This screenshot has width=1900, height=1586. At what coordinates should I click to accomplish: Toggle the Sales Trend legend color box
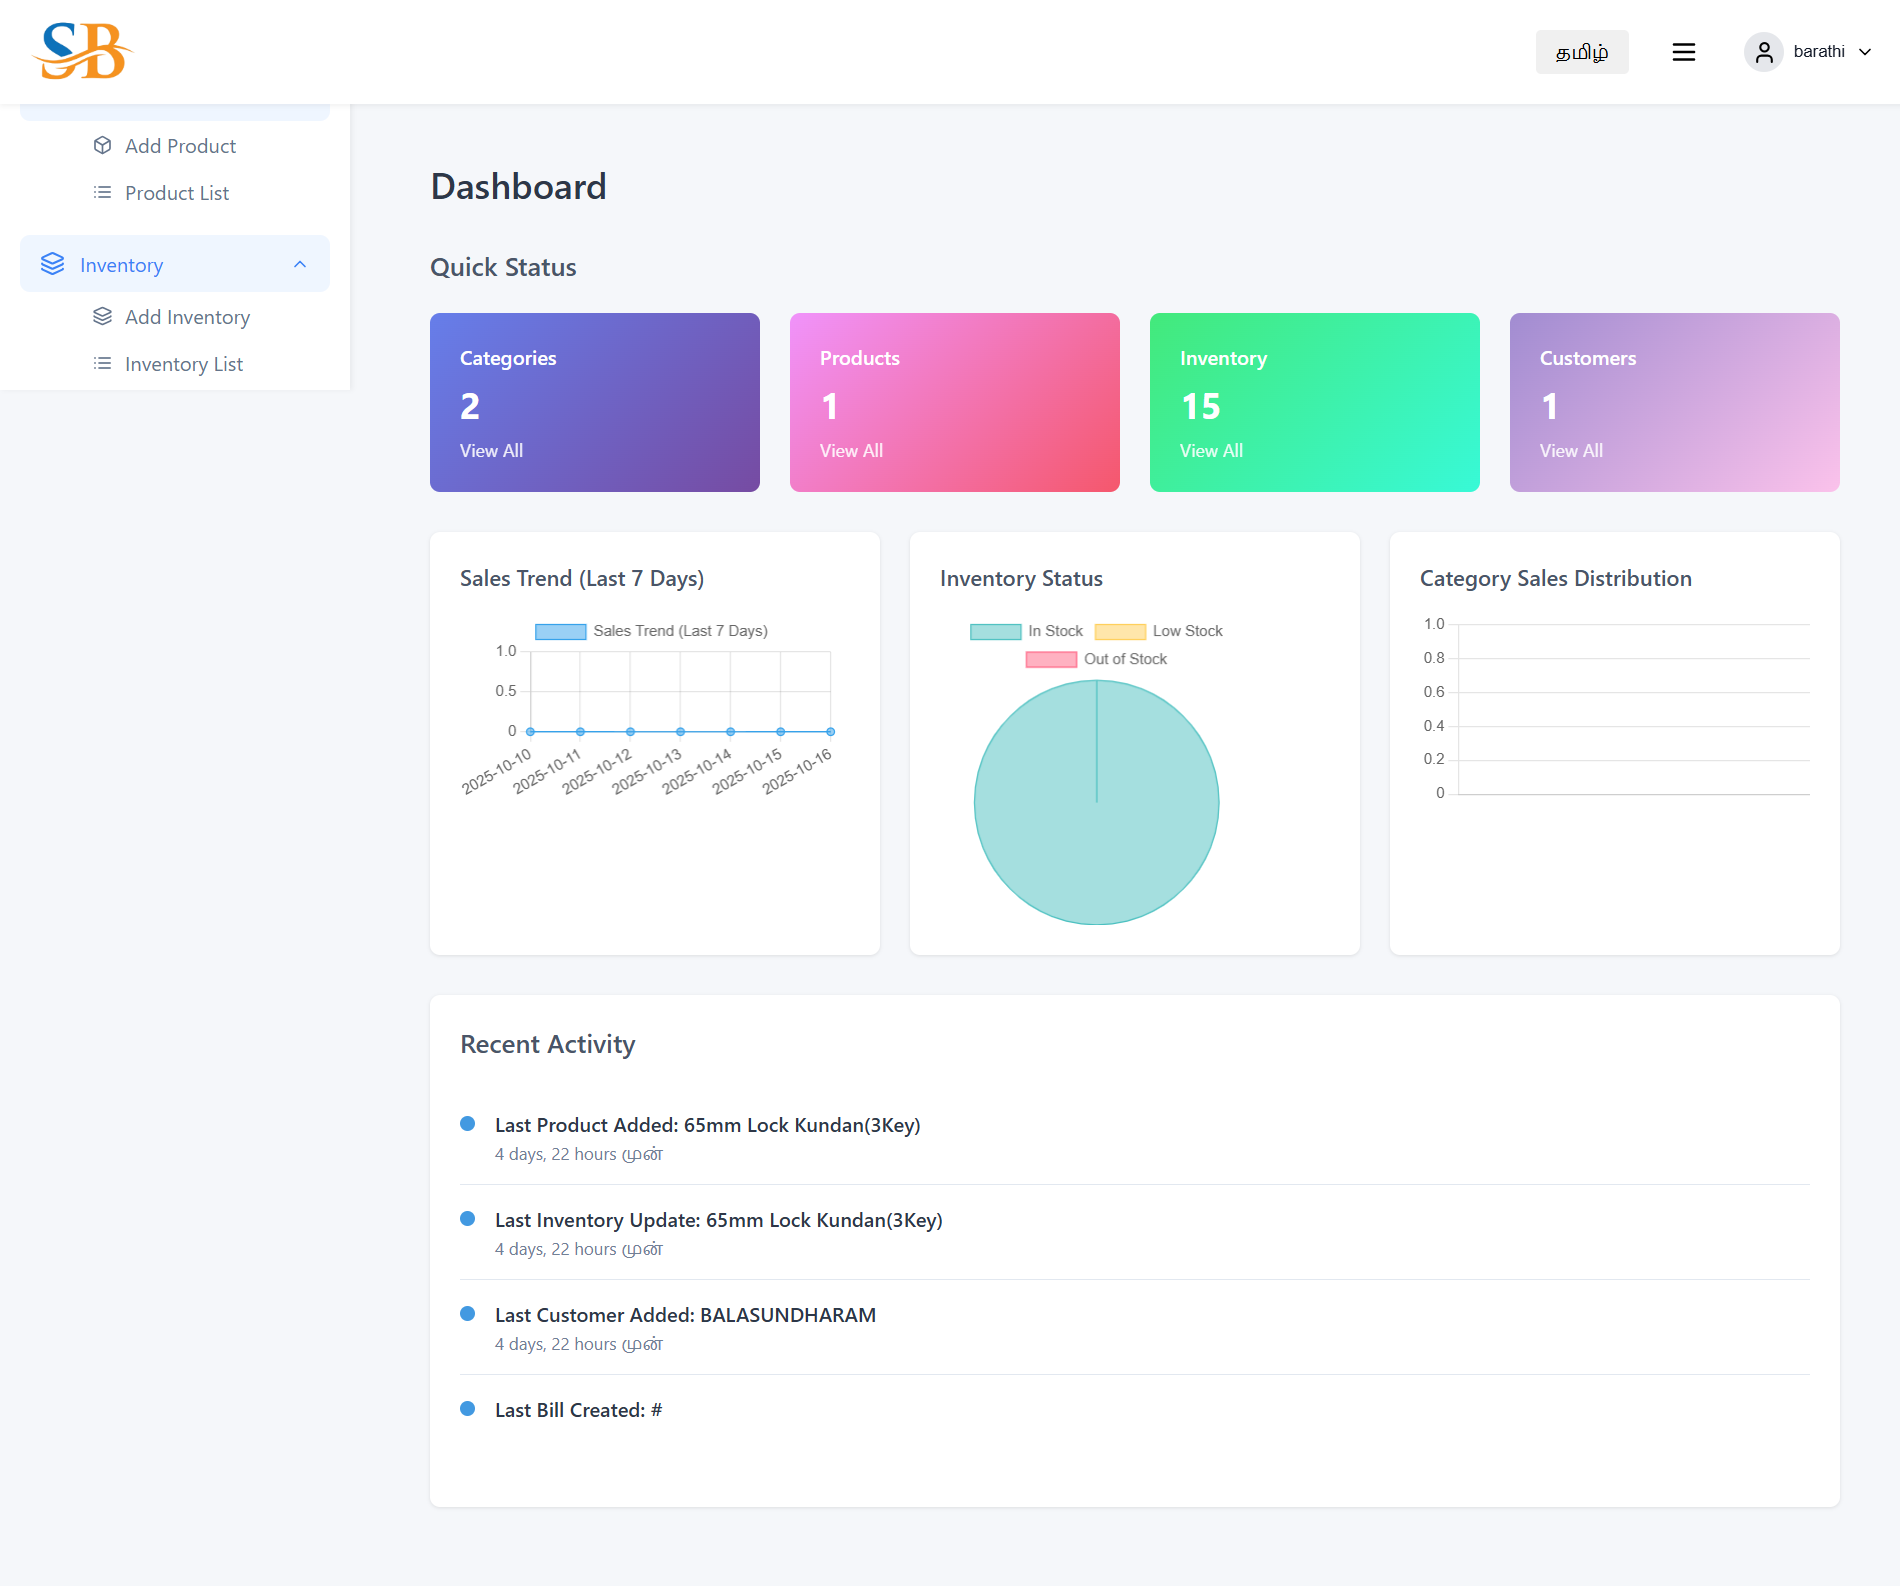click(560, 631)
